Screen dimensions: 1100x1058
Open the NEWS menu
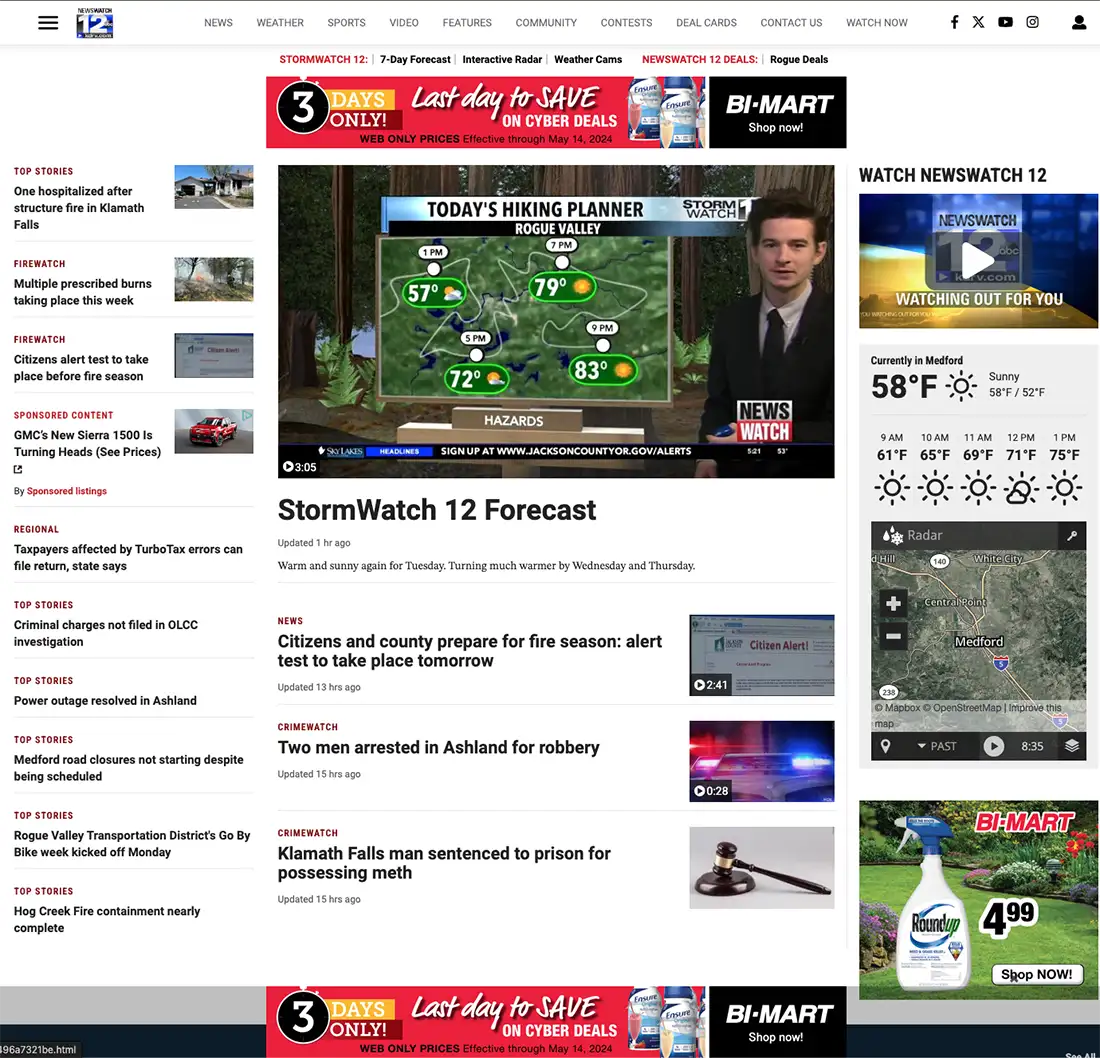tap(218, 22)
